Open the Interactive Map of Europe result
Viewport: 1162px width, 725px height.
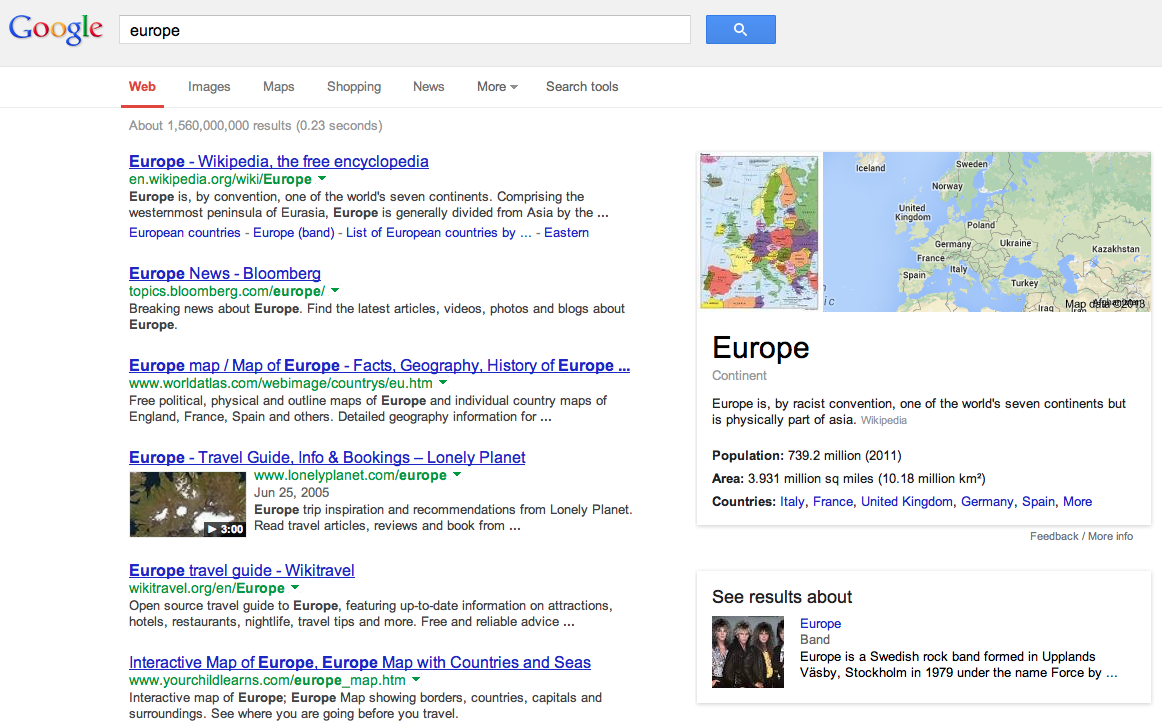pos(359,662)
